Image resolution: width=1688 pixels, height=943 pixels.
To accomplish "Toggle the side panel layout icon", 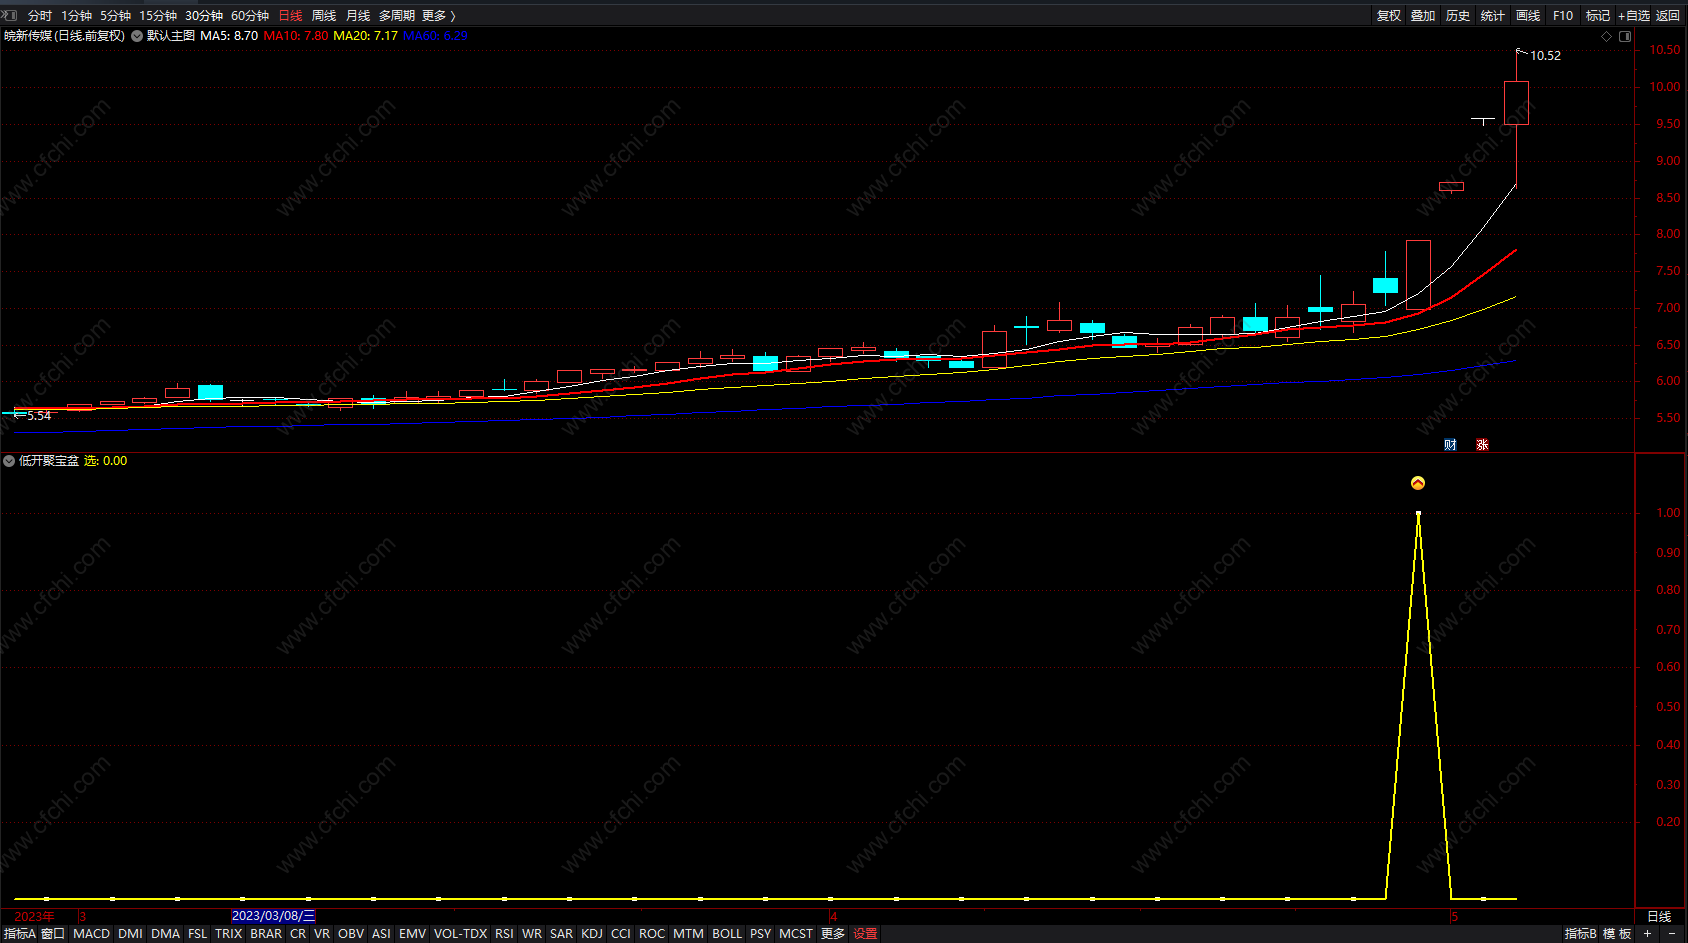I will [x=1625, y=36].
